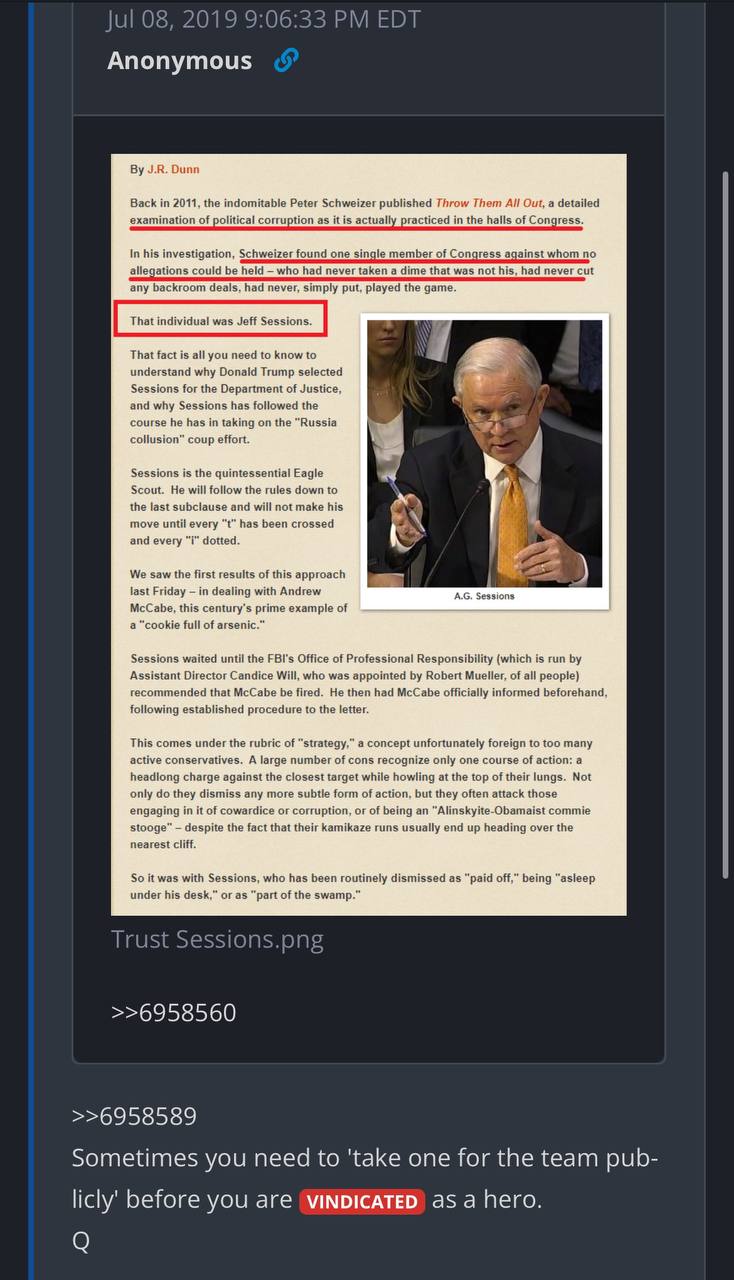Click the Anonymous poster name
734x1280 pixels.
tap(180, 61)
